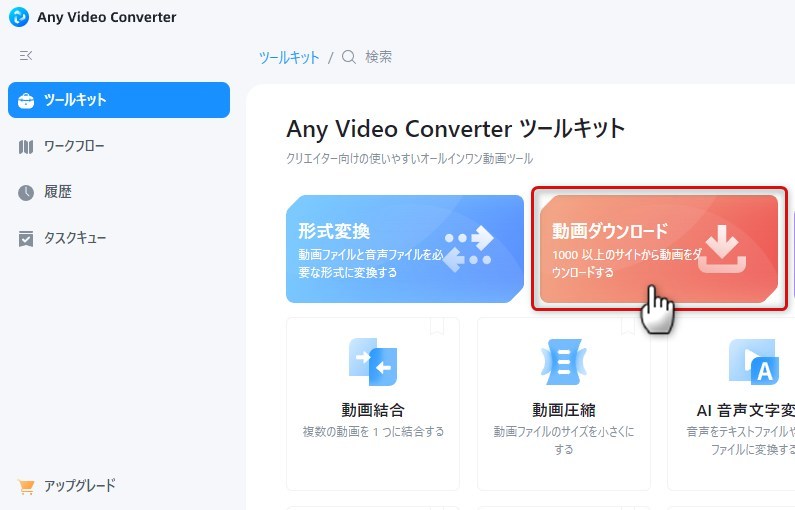Click the search magnifier icon
Viewport: 795px width, 510px height.
(349, 57)
